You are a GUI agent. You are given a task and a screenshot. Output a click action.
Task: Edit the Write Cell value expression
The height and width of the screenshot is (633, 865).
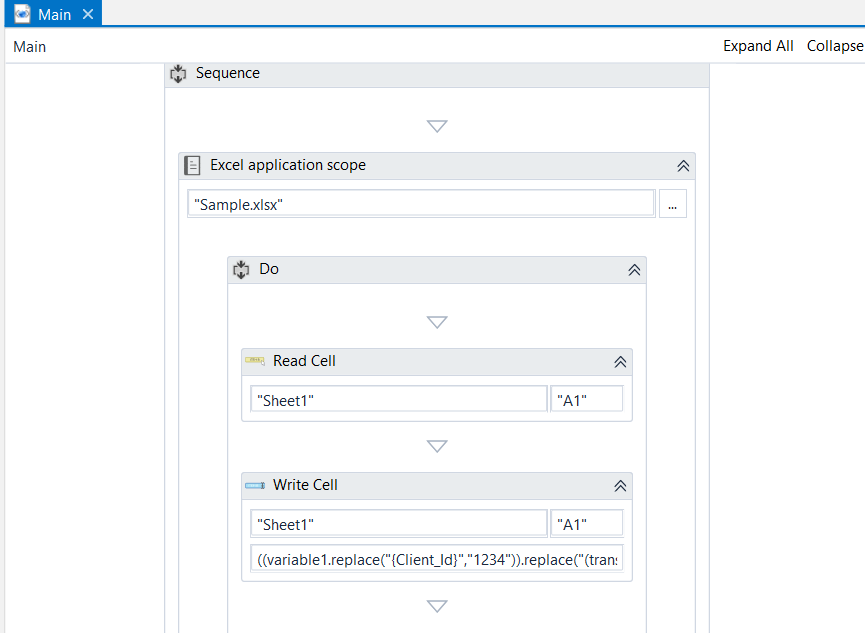pos(440,560)
